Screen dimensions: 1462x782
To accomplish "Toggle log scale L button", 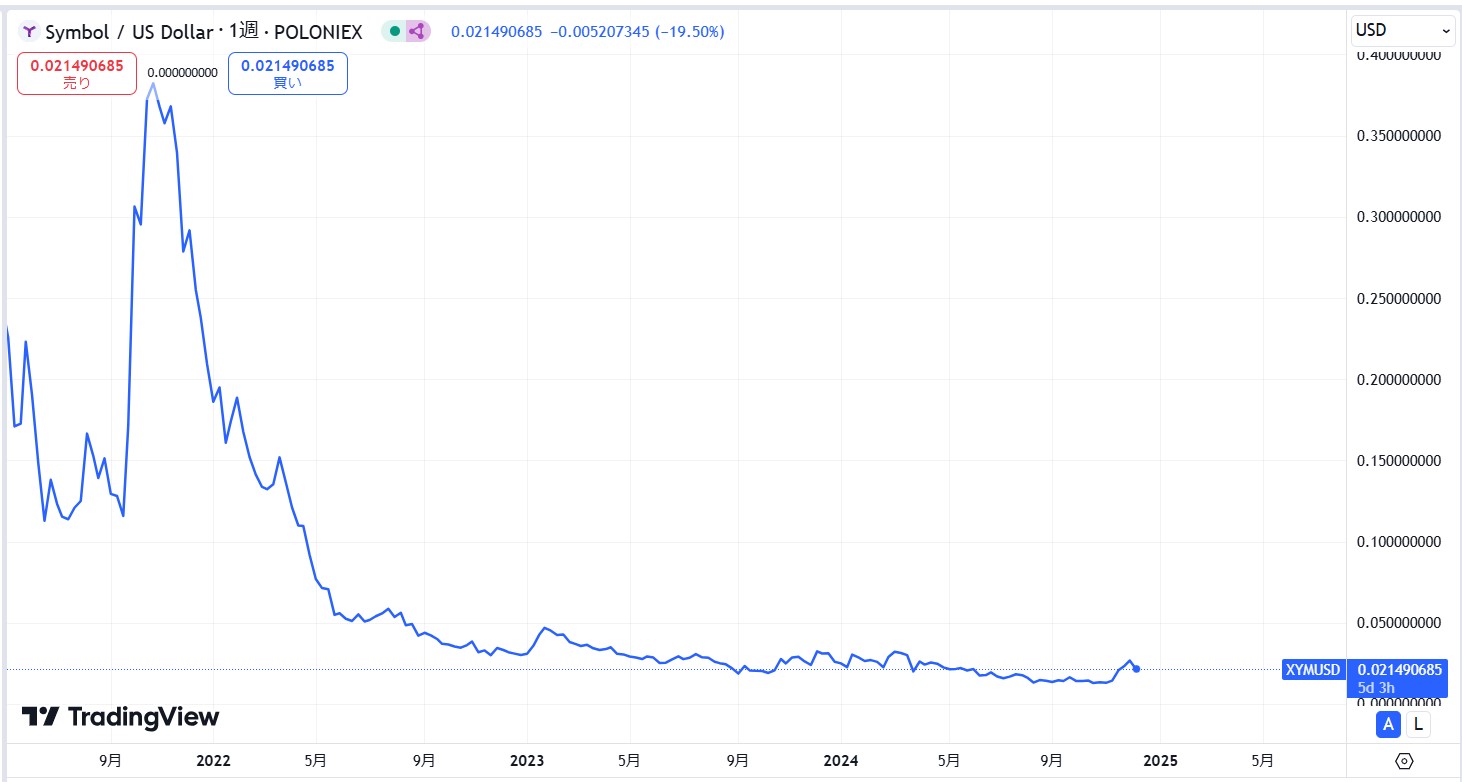I will pyautogui.click(x=1419, y=725).
